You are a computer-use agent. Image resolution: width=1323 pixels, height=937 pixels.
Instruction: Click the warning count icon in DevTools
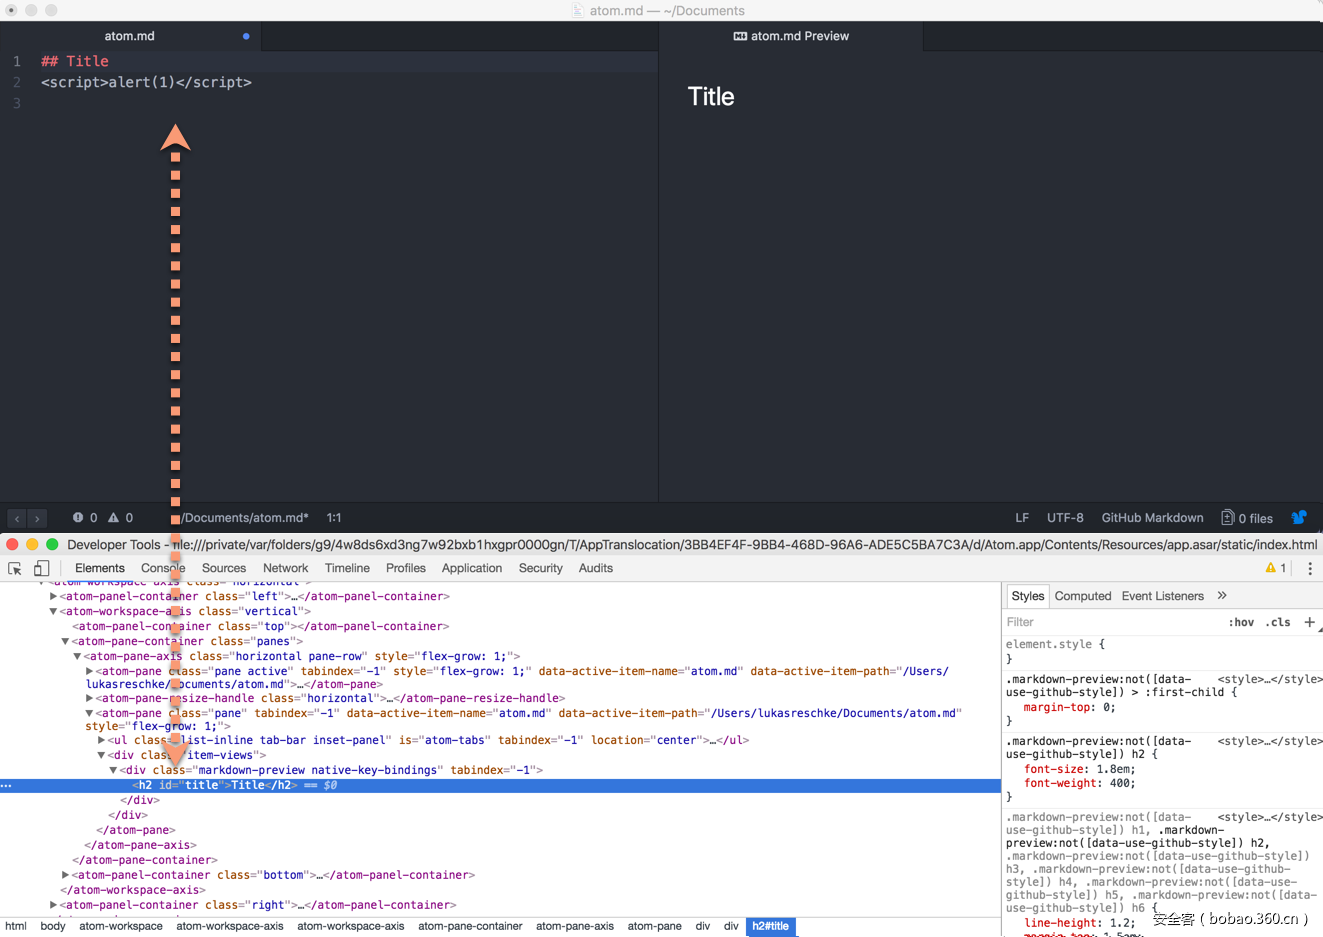point(1271,568)
